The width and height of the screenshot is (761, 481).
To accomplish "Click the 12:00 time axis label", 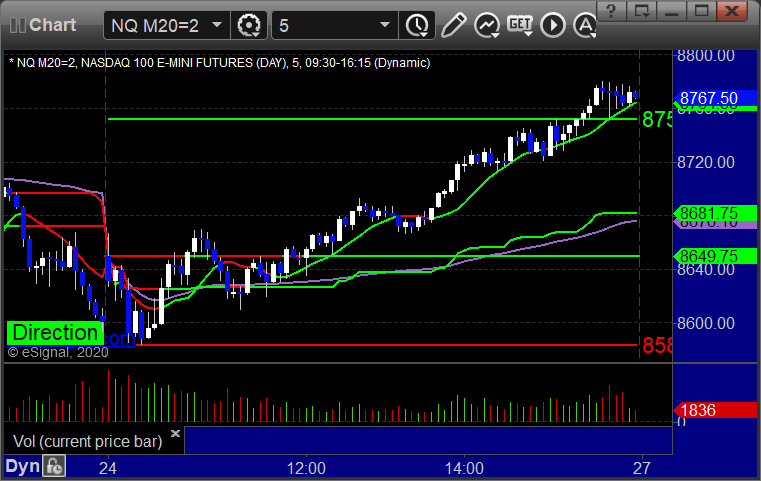I will [x=306, y=468].
